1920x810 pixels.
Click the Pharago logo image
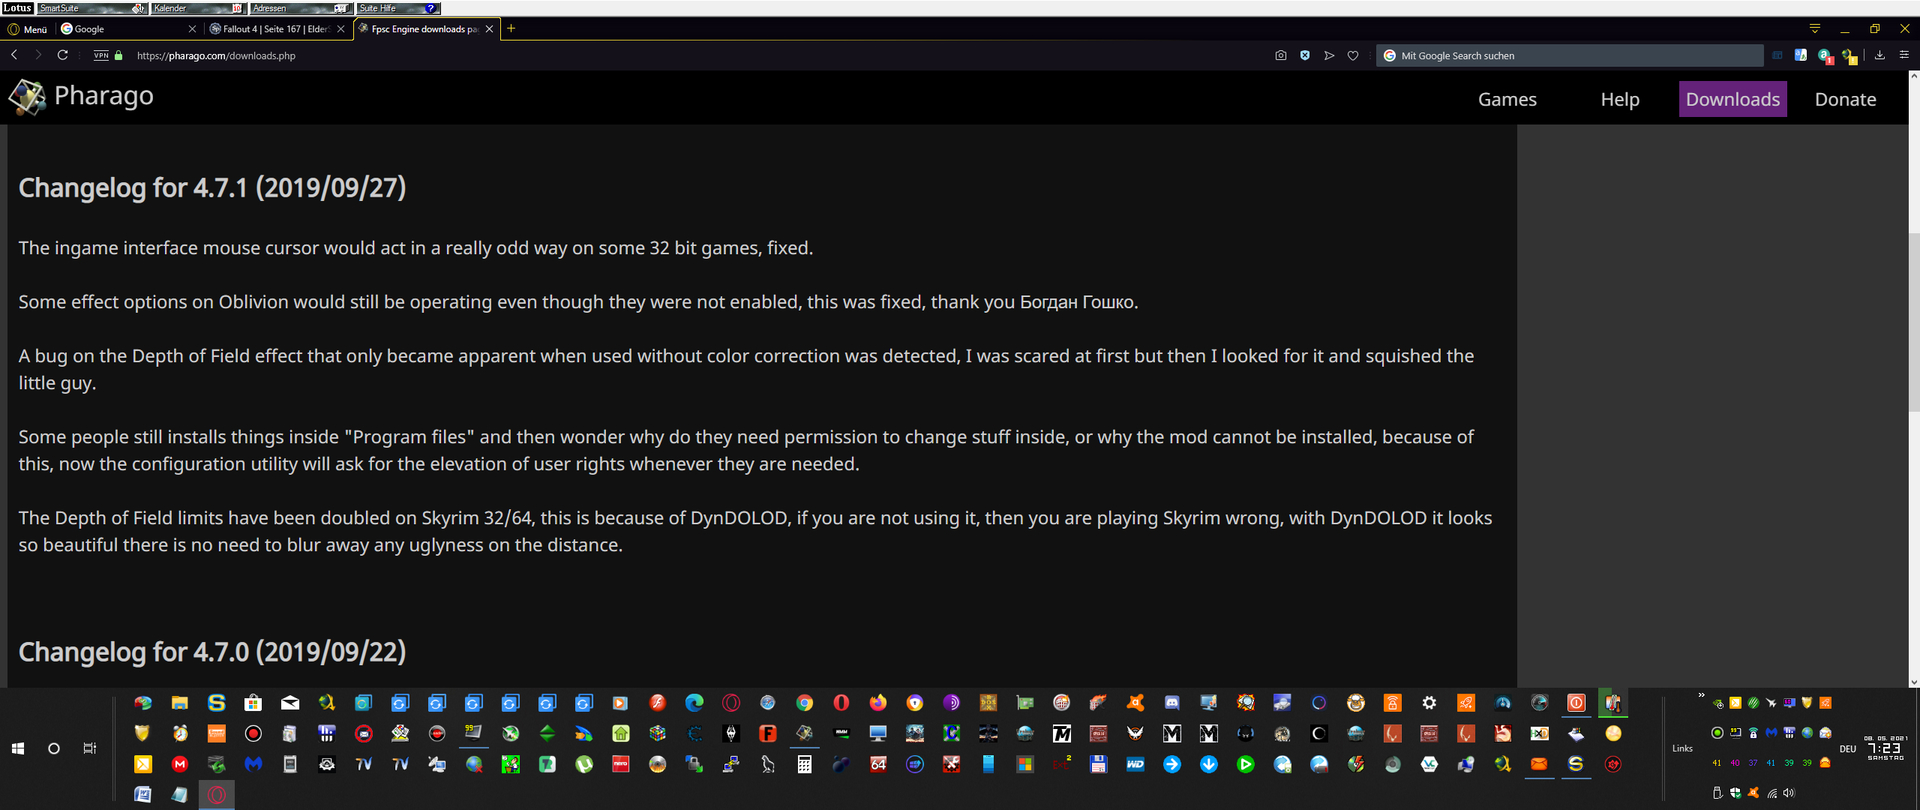coord(27,97)
